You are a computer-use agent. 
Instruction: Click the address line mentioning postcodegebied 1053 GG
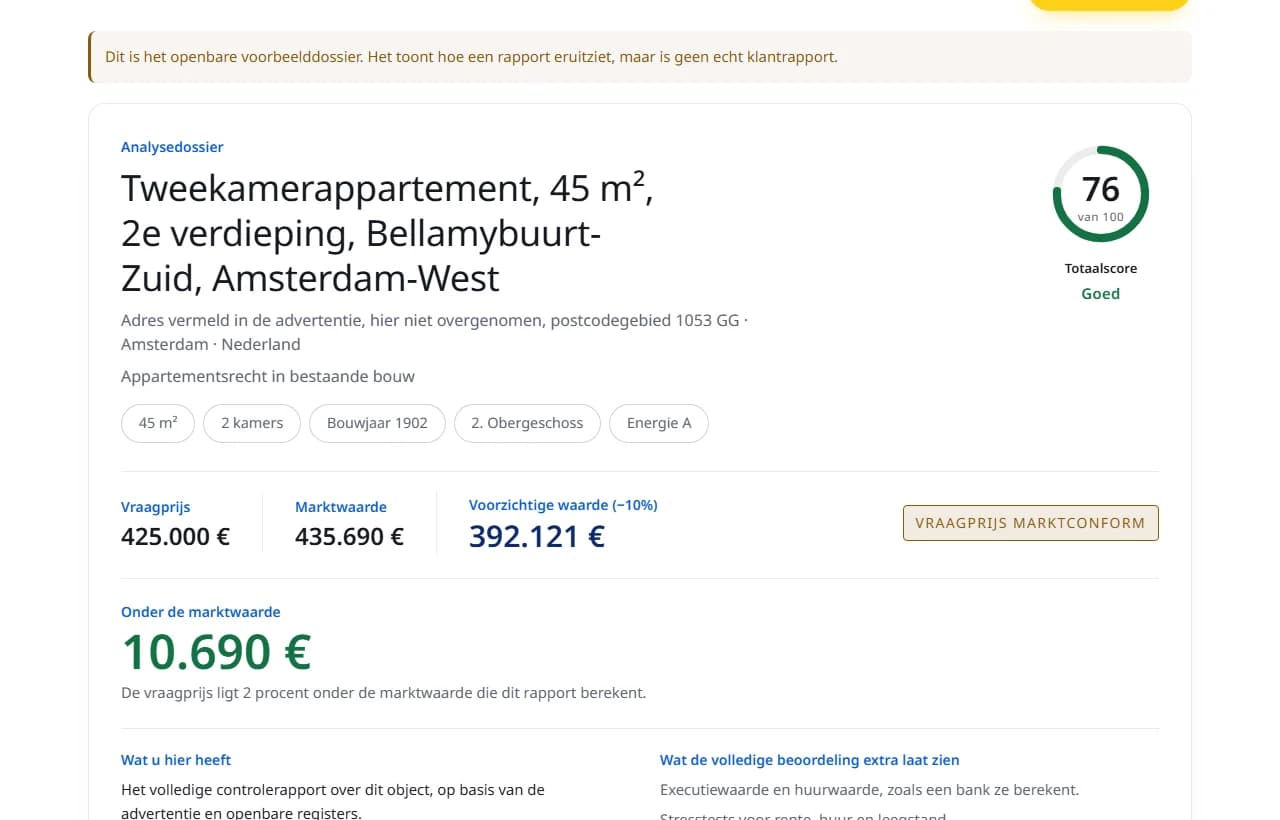click(x=434, y=332)
